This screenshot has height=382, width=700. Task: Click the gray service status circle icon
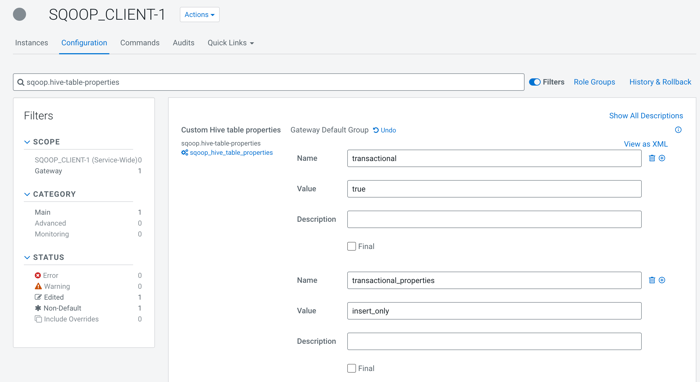(19, 14)
